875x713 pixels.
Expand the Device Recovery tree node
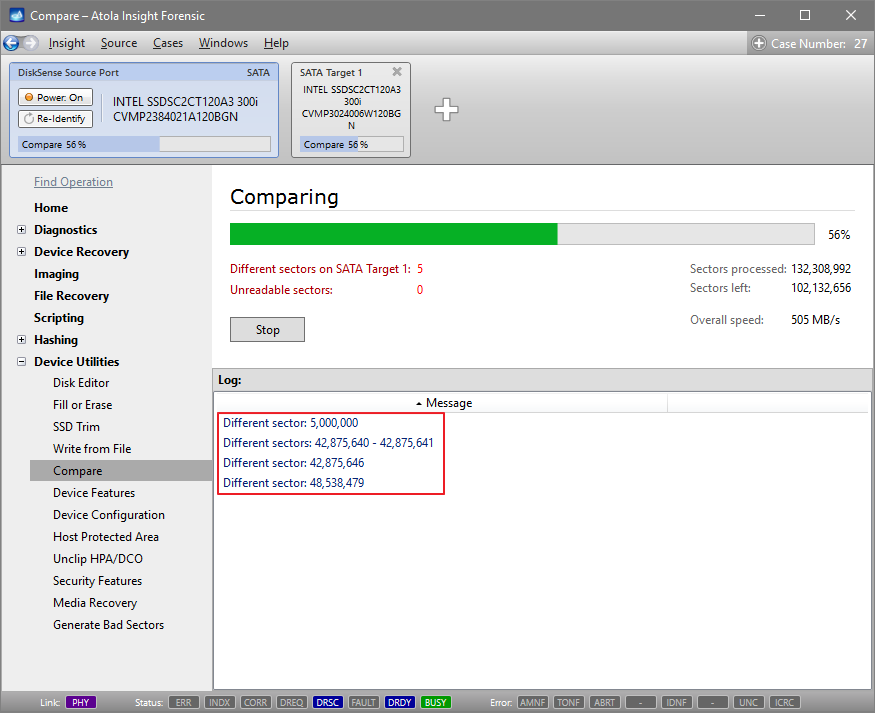click(x=22, y=252)
